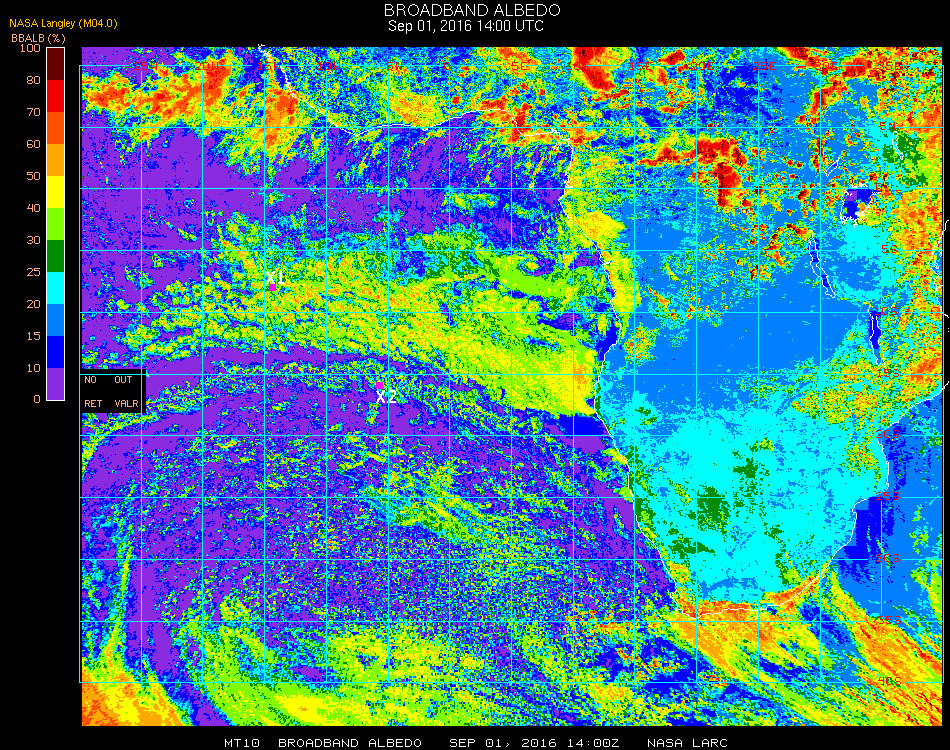Click the 'NO RET' legend box entry
The width and height of the screenshot is (950, 750).
click(93, 391)
